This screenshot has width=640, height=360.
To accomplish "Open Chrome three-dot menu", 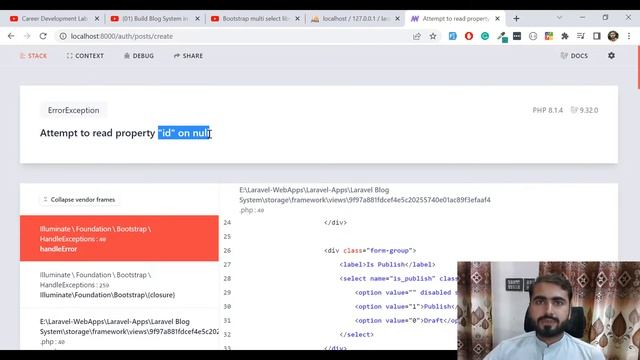I will (x=629, y=36).
